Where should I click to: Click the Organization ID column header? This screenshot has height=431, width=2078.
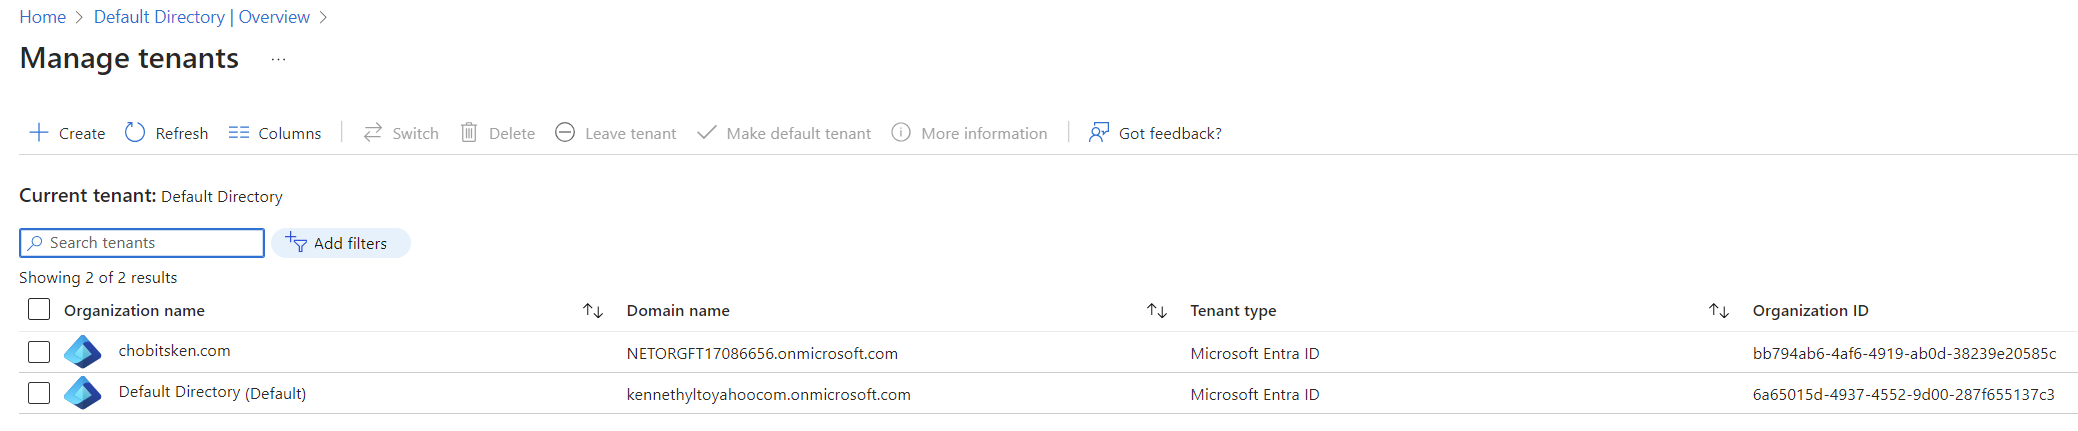(x=1811, y=311)
